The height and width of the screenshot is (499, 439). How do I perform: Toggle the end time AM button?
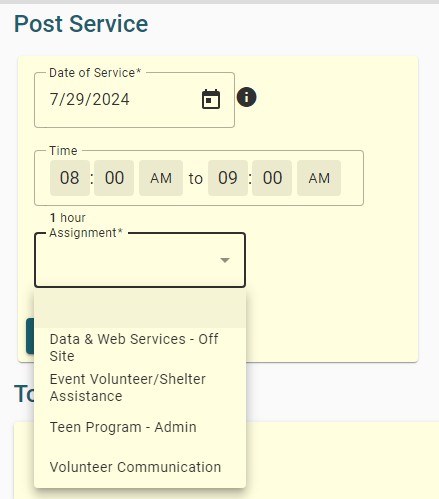319,178
